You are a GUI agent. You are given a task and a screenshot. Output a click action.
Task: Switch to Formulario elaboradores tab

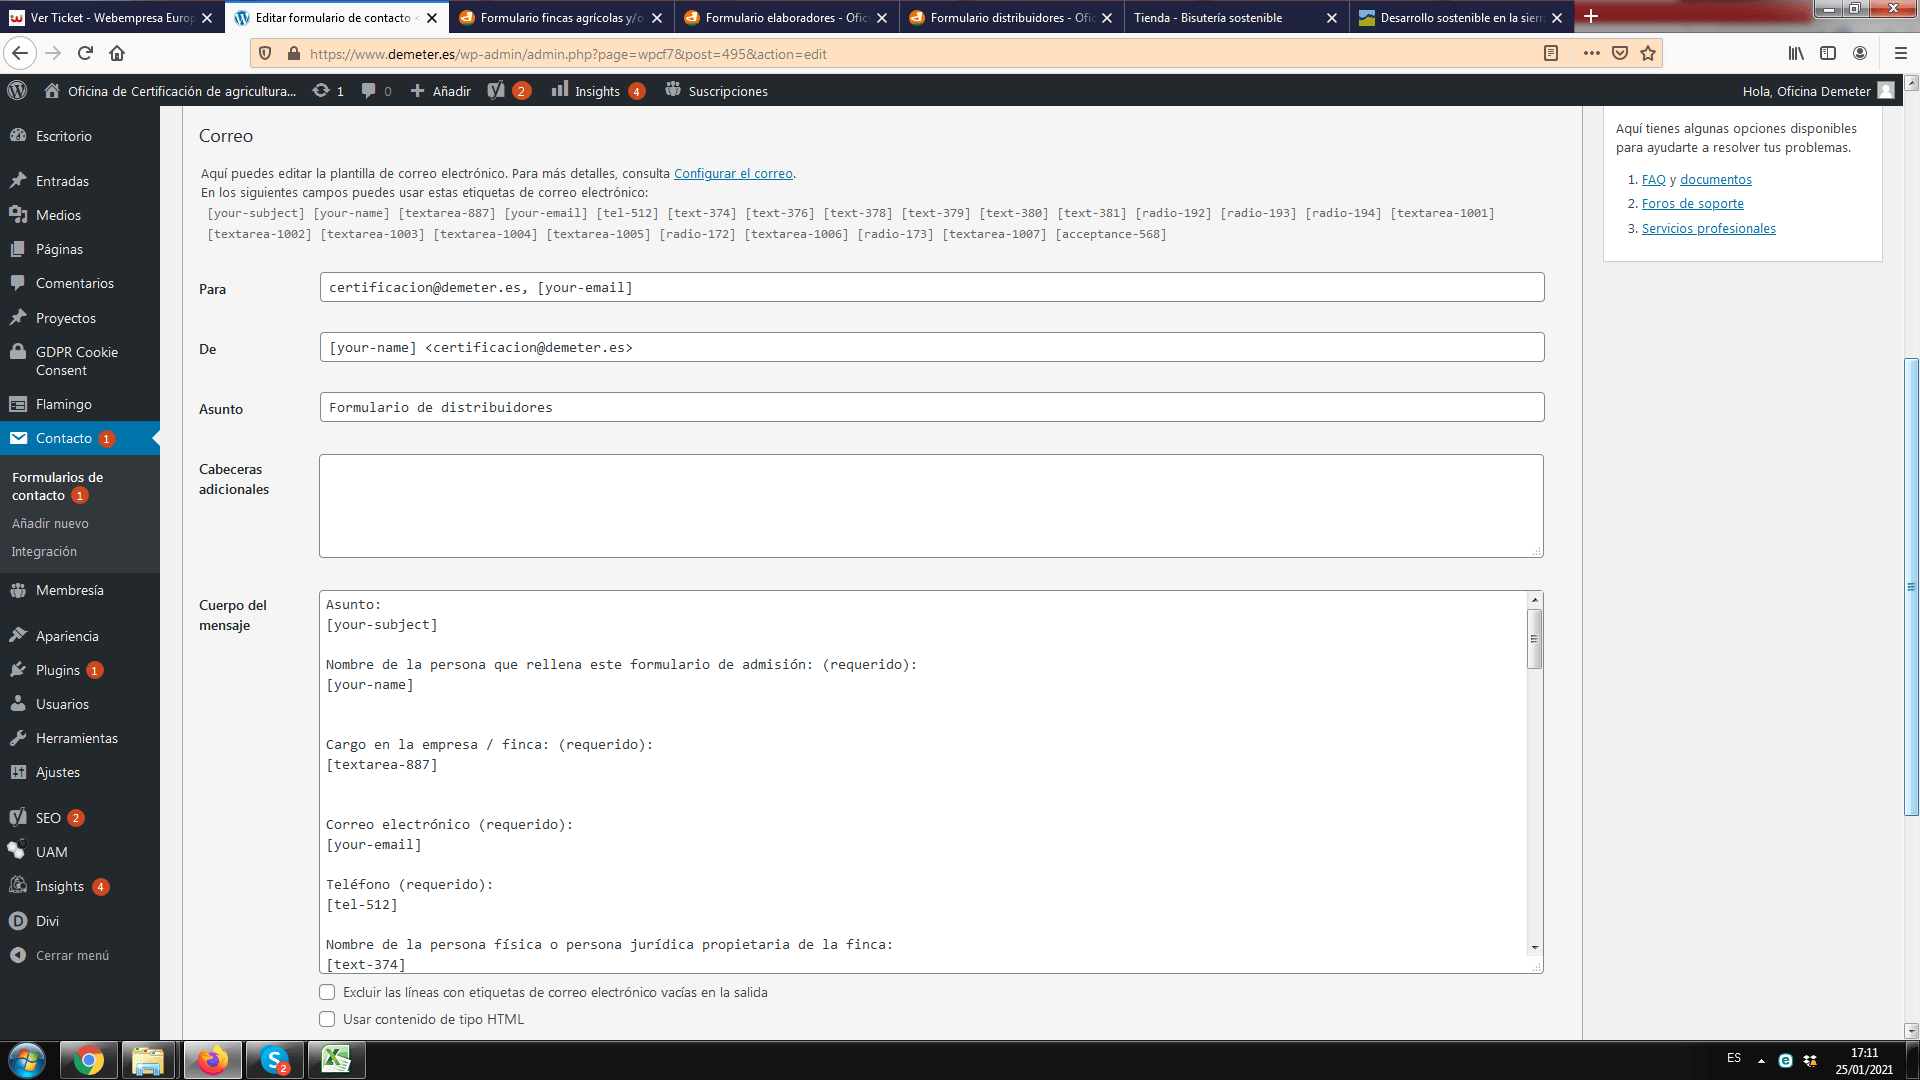tap(786, 17)
